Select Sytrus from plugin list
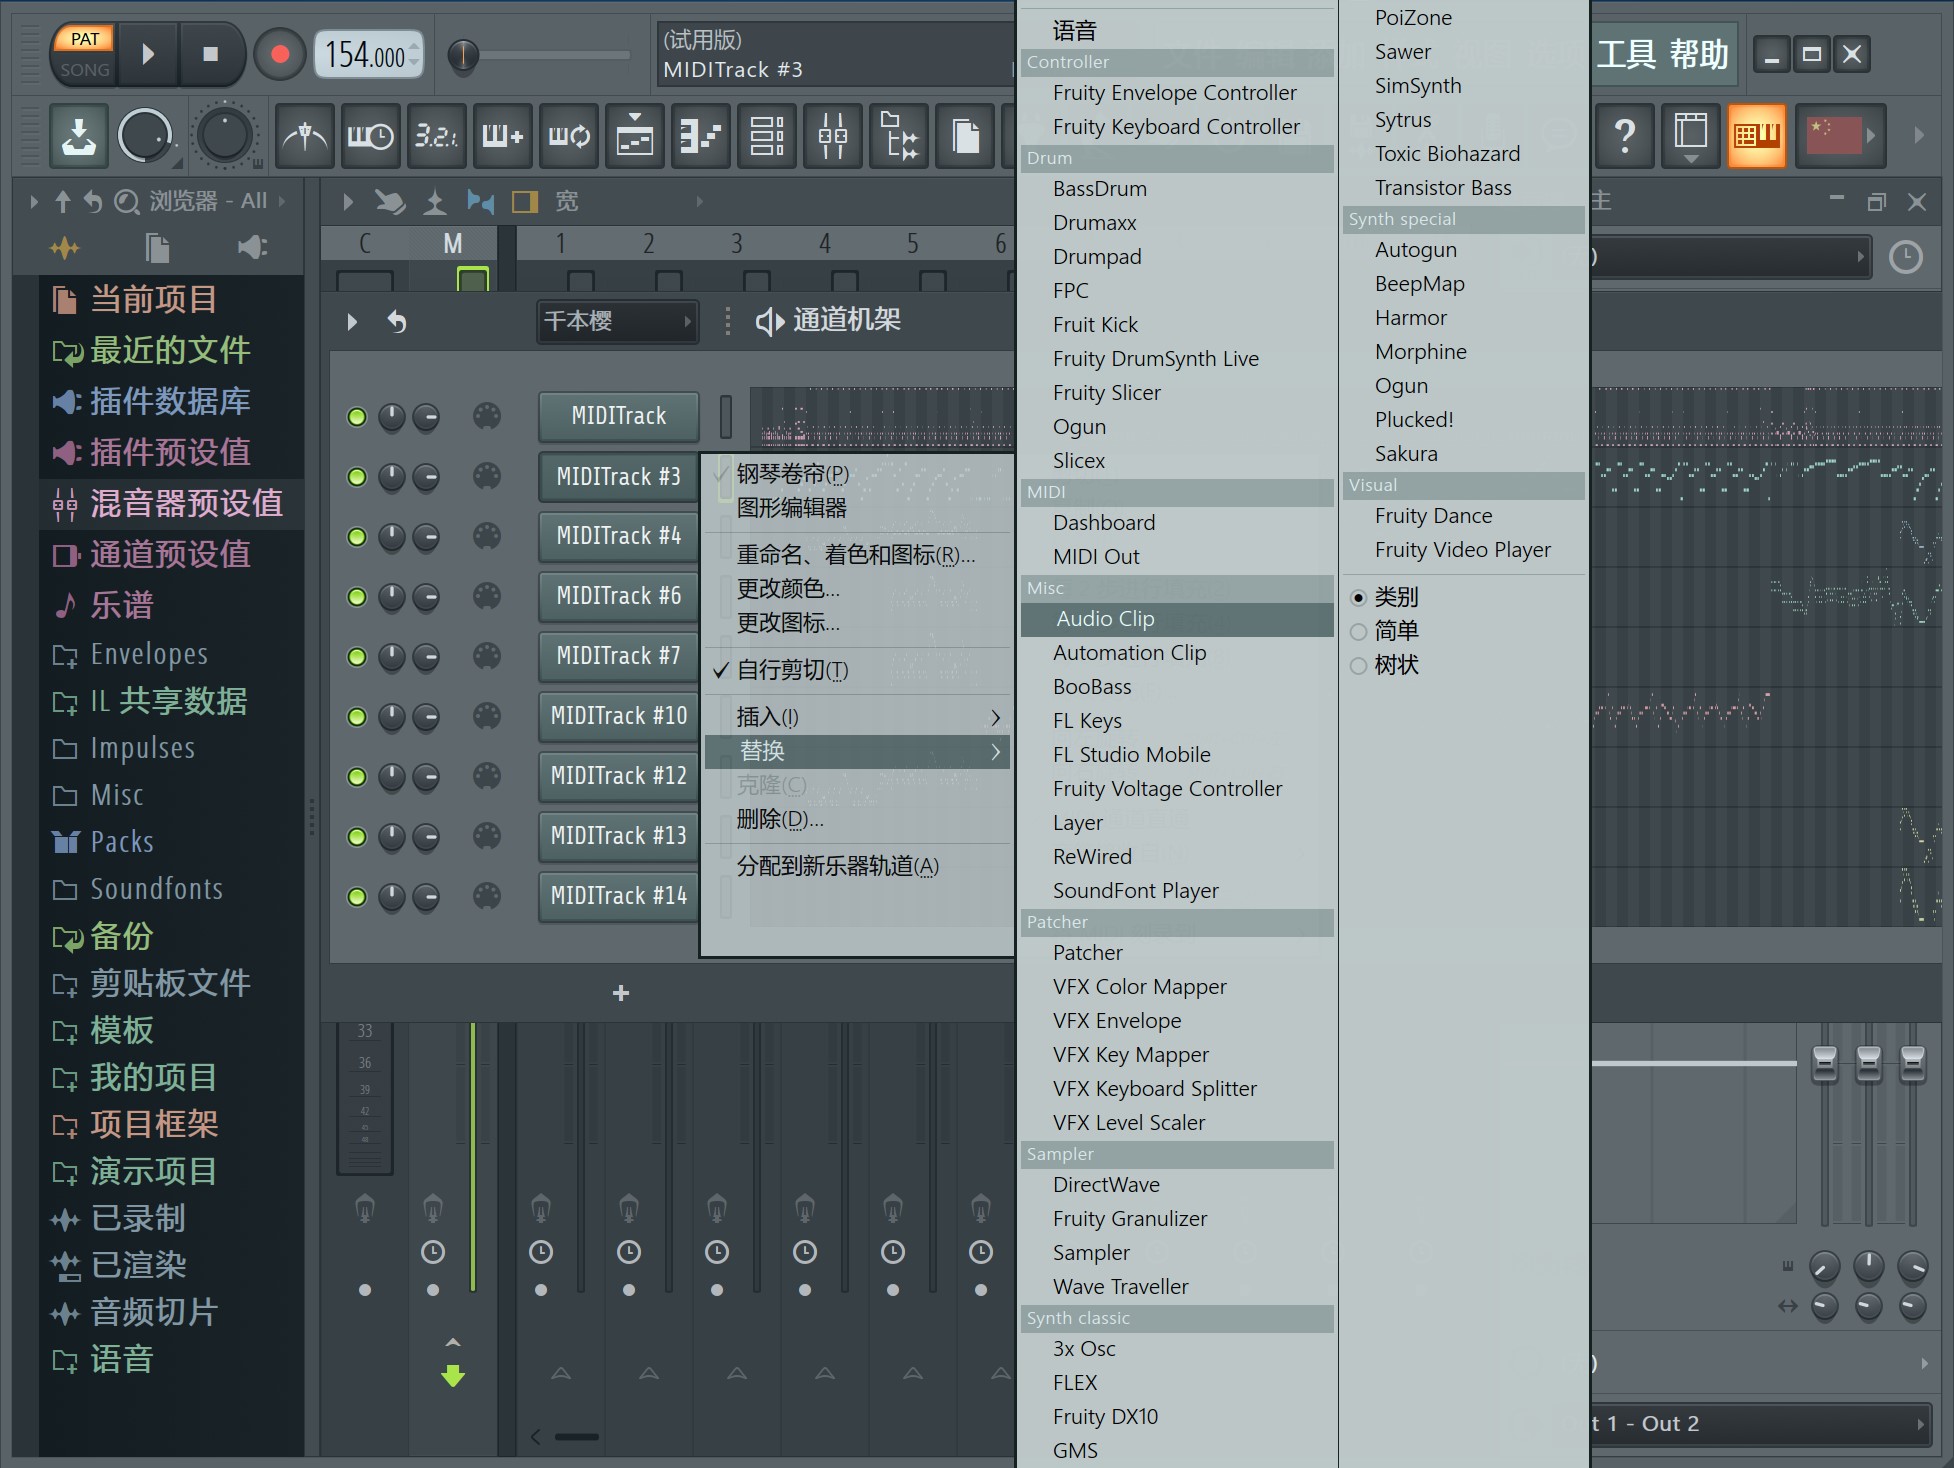 pyautogui.click(x=1463, y=120)
